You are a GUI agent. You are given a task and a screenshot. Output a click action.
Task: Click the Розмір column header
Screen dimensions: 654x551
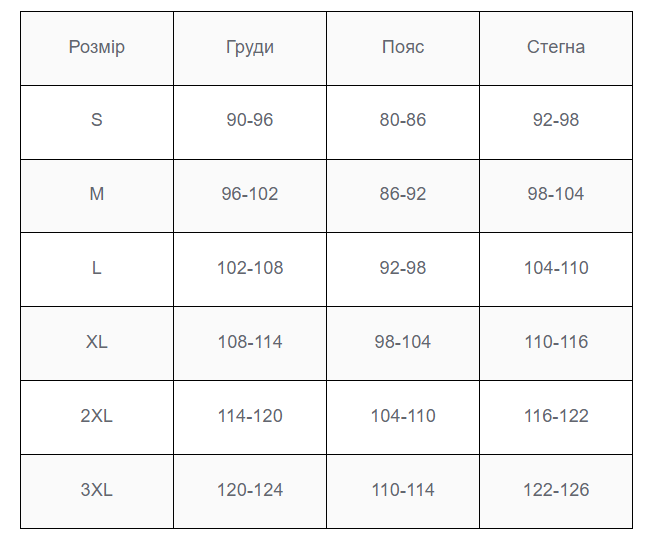pyautogui.click(x=97, y=48)
